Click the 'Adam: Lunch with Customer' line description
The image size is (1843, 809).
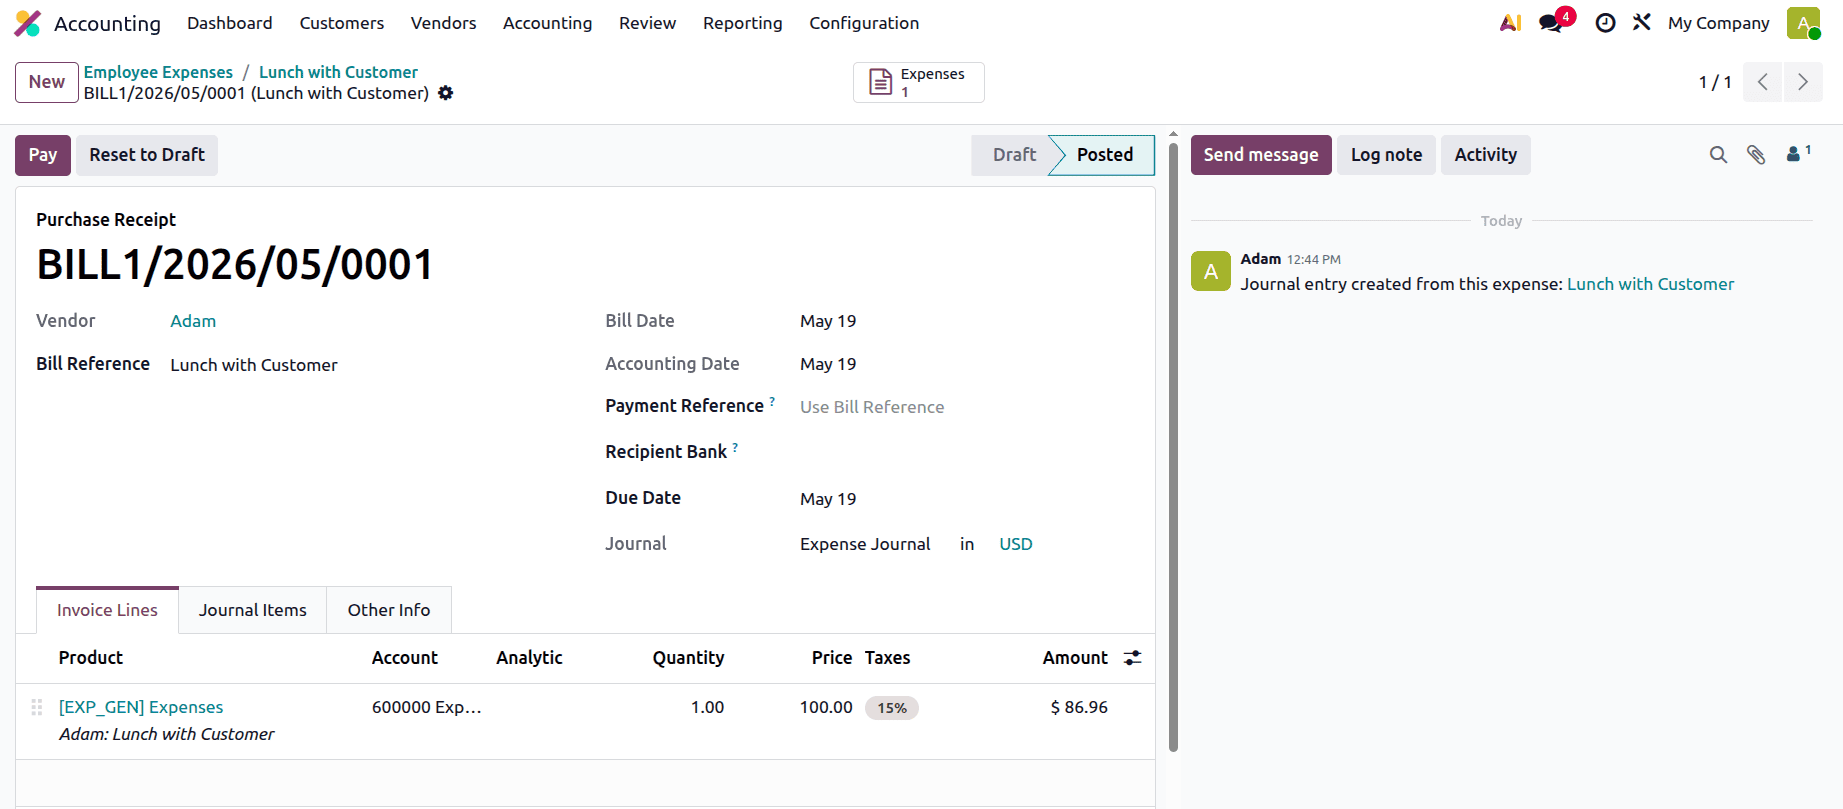[x=166, y=734]
